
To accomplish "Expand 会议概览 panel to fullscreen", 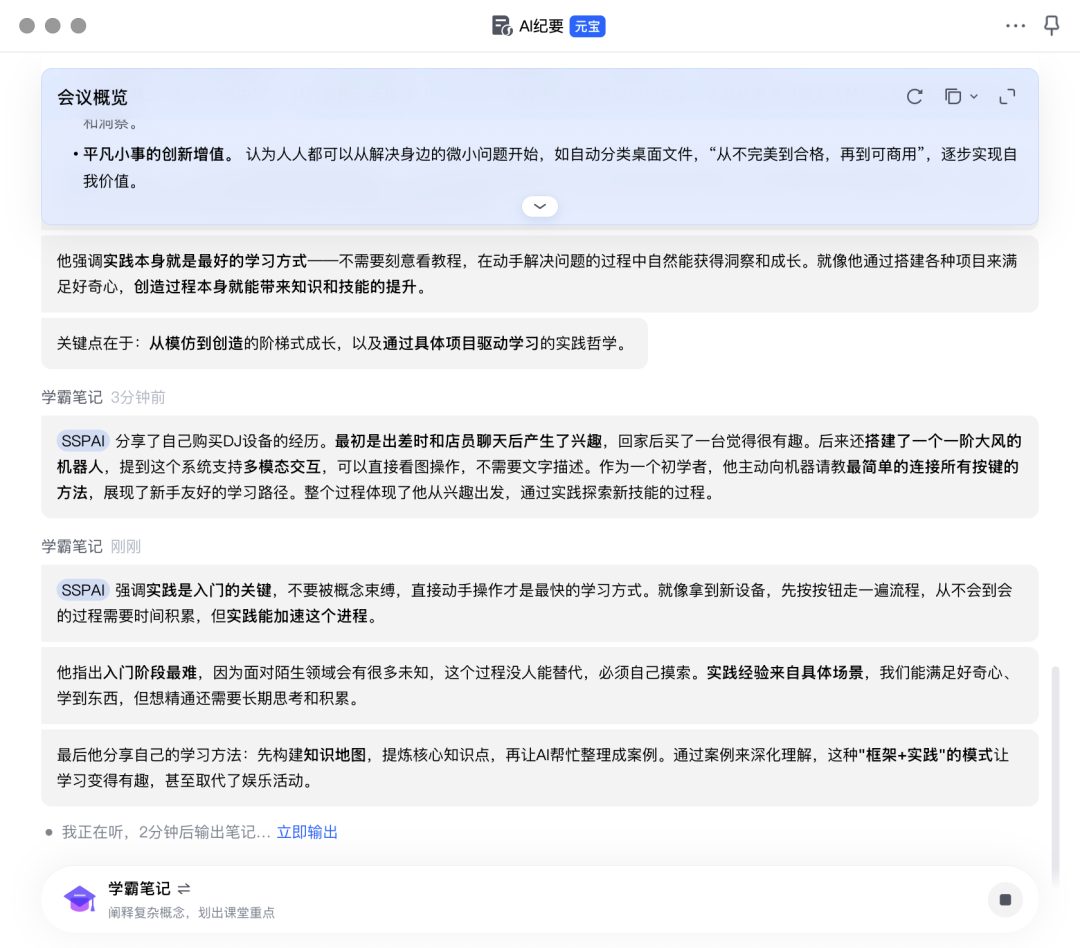I will click(1007, 97).
